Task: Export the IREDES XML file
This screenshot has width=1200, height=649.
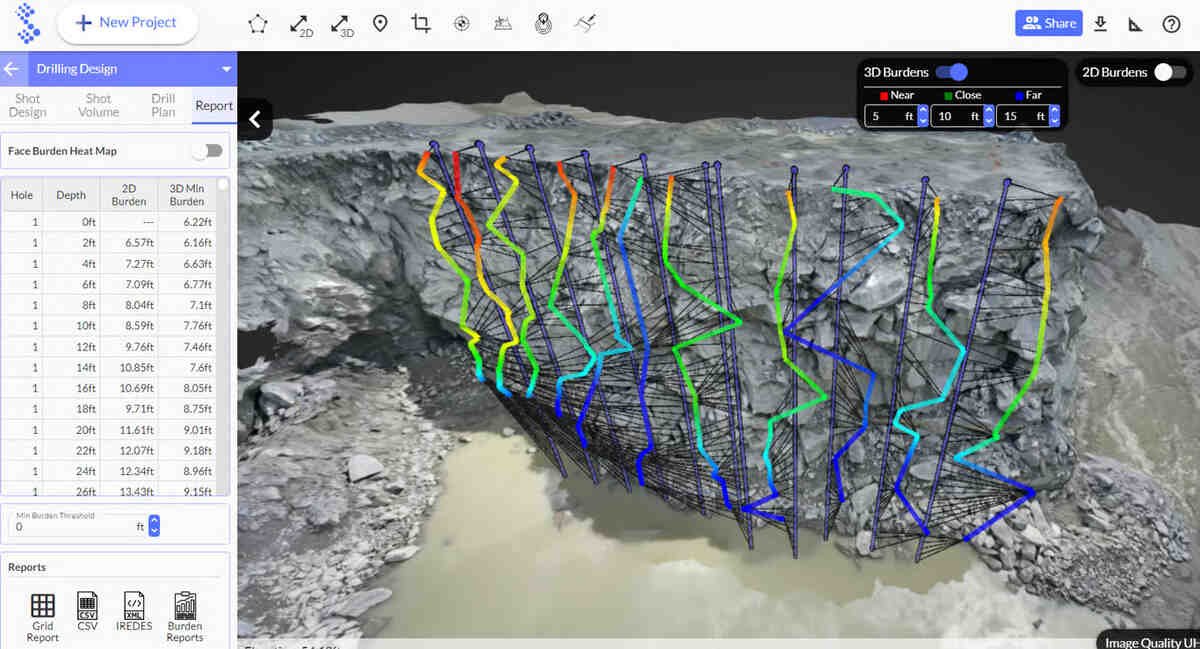Action: 134,612
